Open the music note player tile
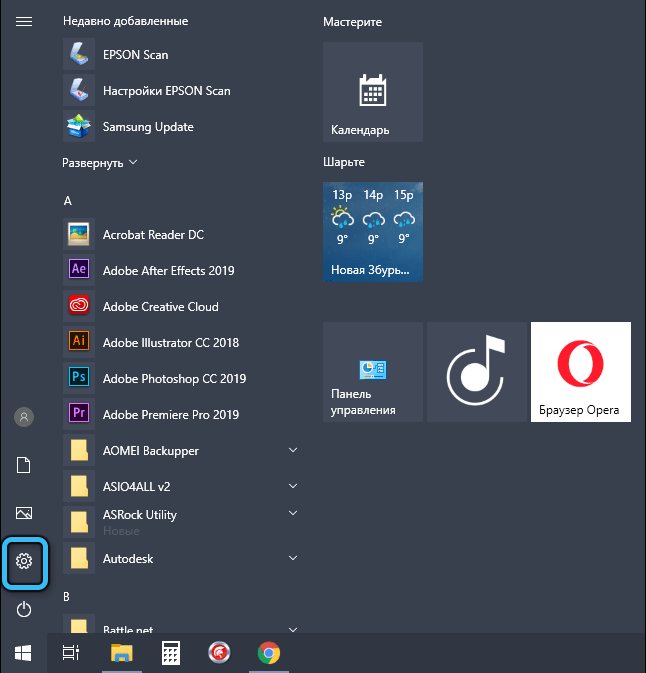This screenshot has width=646, height=673. coord(476,372)
